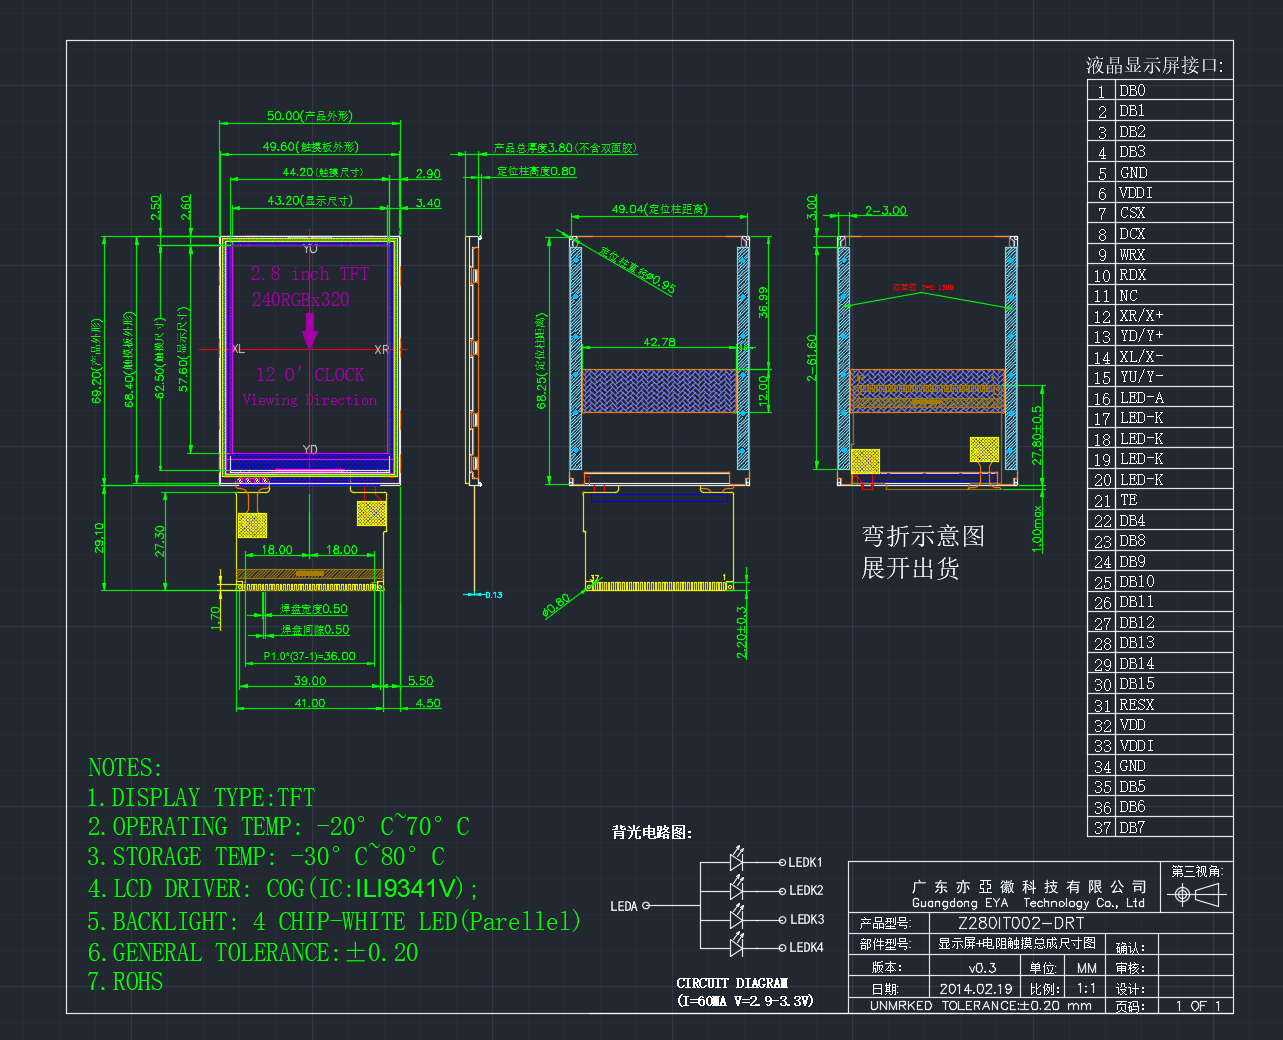1283x1040 pixels.
Task: Click the 'LEDA' label in circuit diagram
Action: 624,906
